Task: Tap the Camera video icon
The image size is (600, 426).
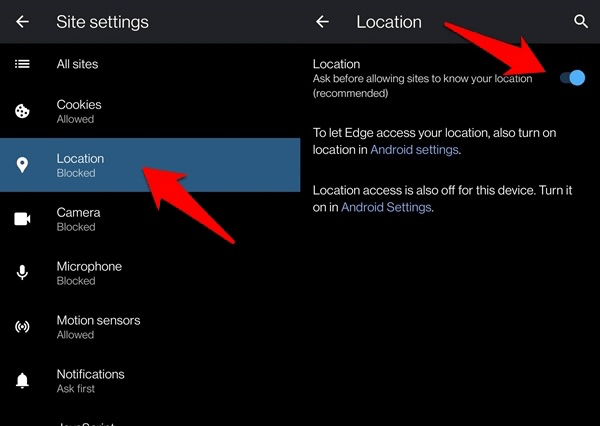Action: point(22,219)
